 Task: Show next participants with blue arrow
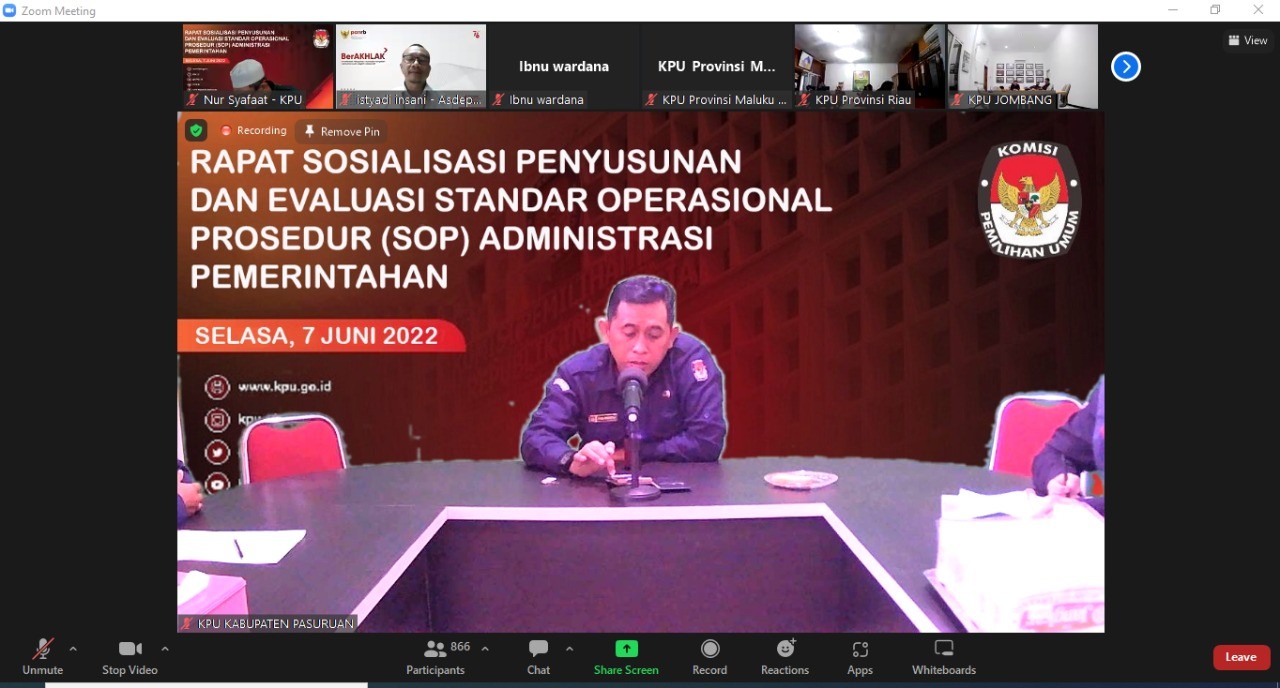1126,67
